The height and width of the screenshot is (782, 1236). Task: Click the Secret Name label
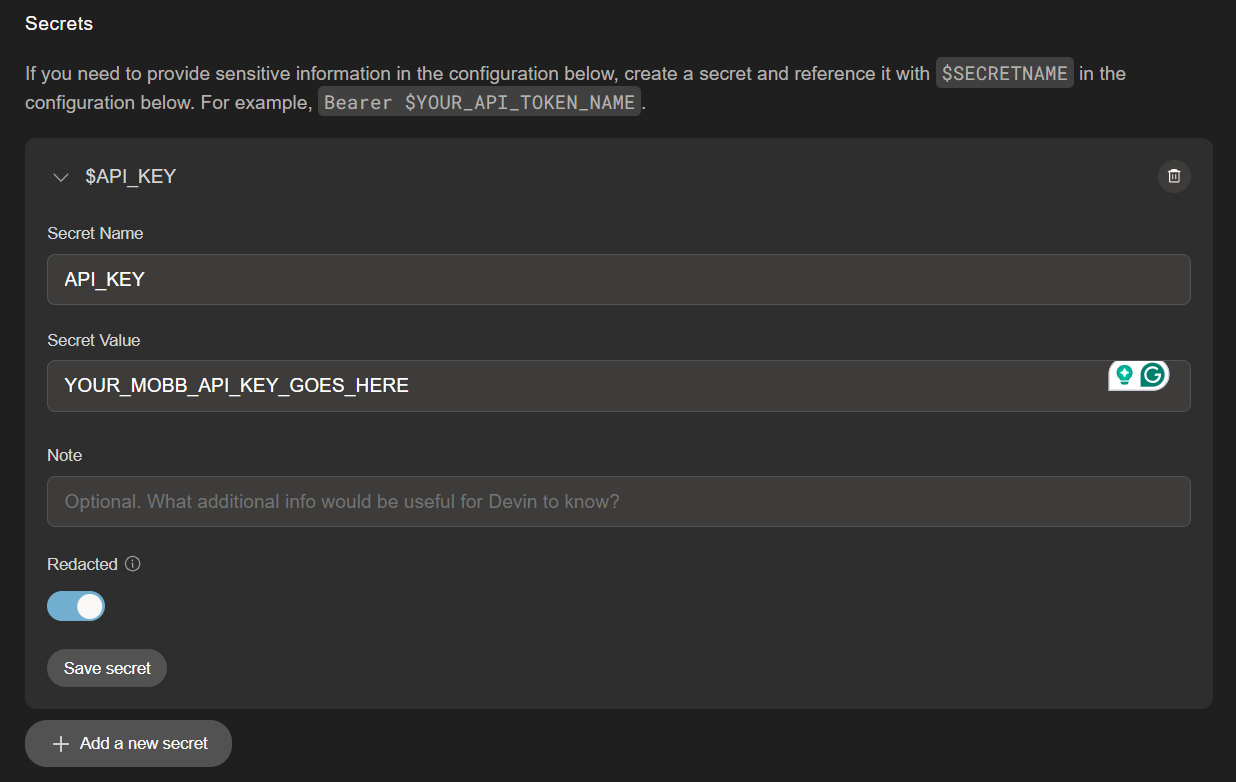coord(95,233)
